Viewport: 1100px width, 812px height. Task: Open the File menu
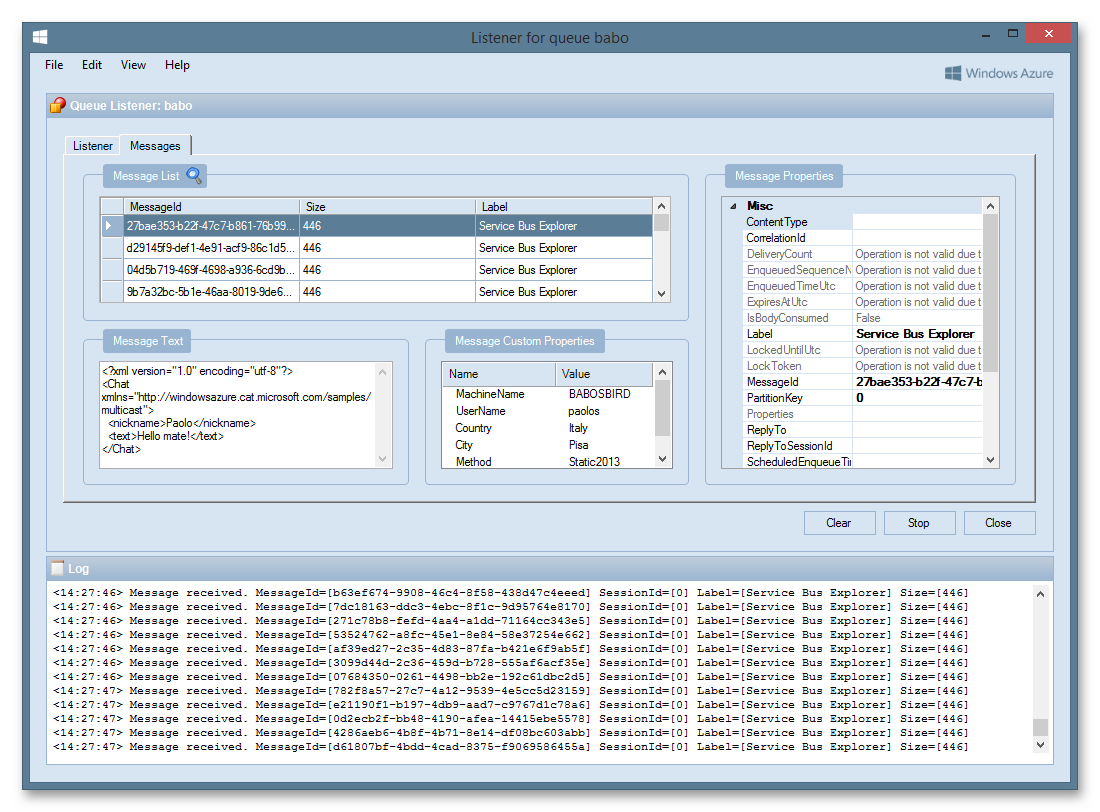pyautogui.click(x=54, y=65)
